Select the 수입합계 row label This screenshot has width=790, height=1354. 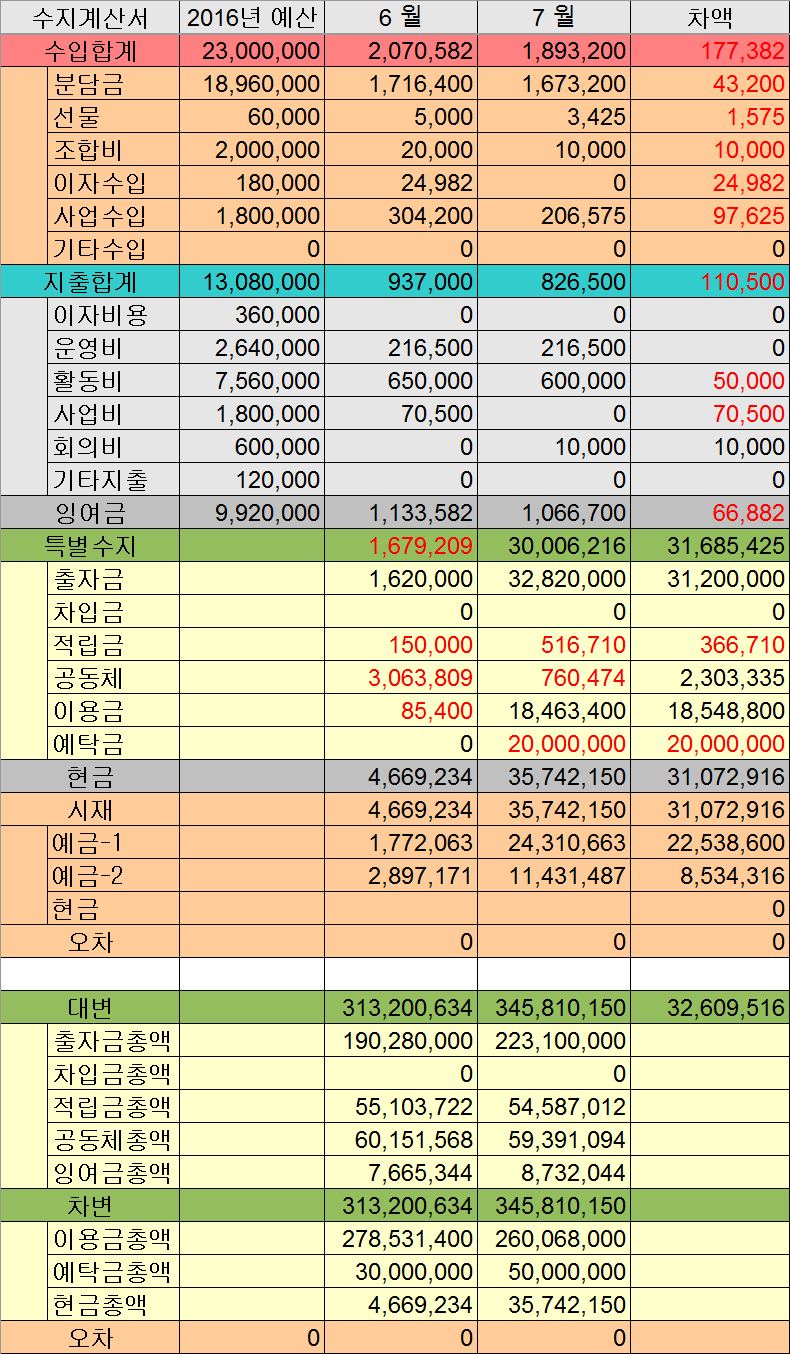coord(90,51)
